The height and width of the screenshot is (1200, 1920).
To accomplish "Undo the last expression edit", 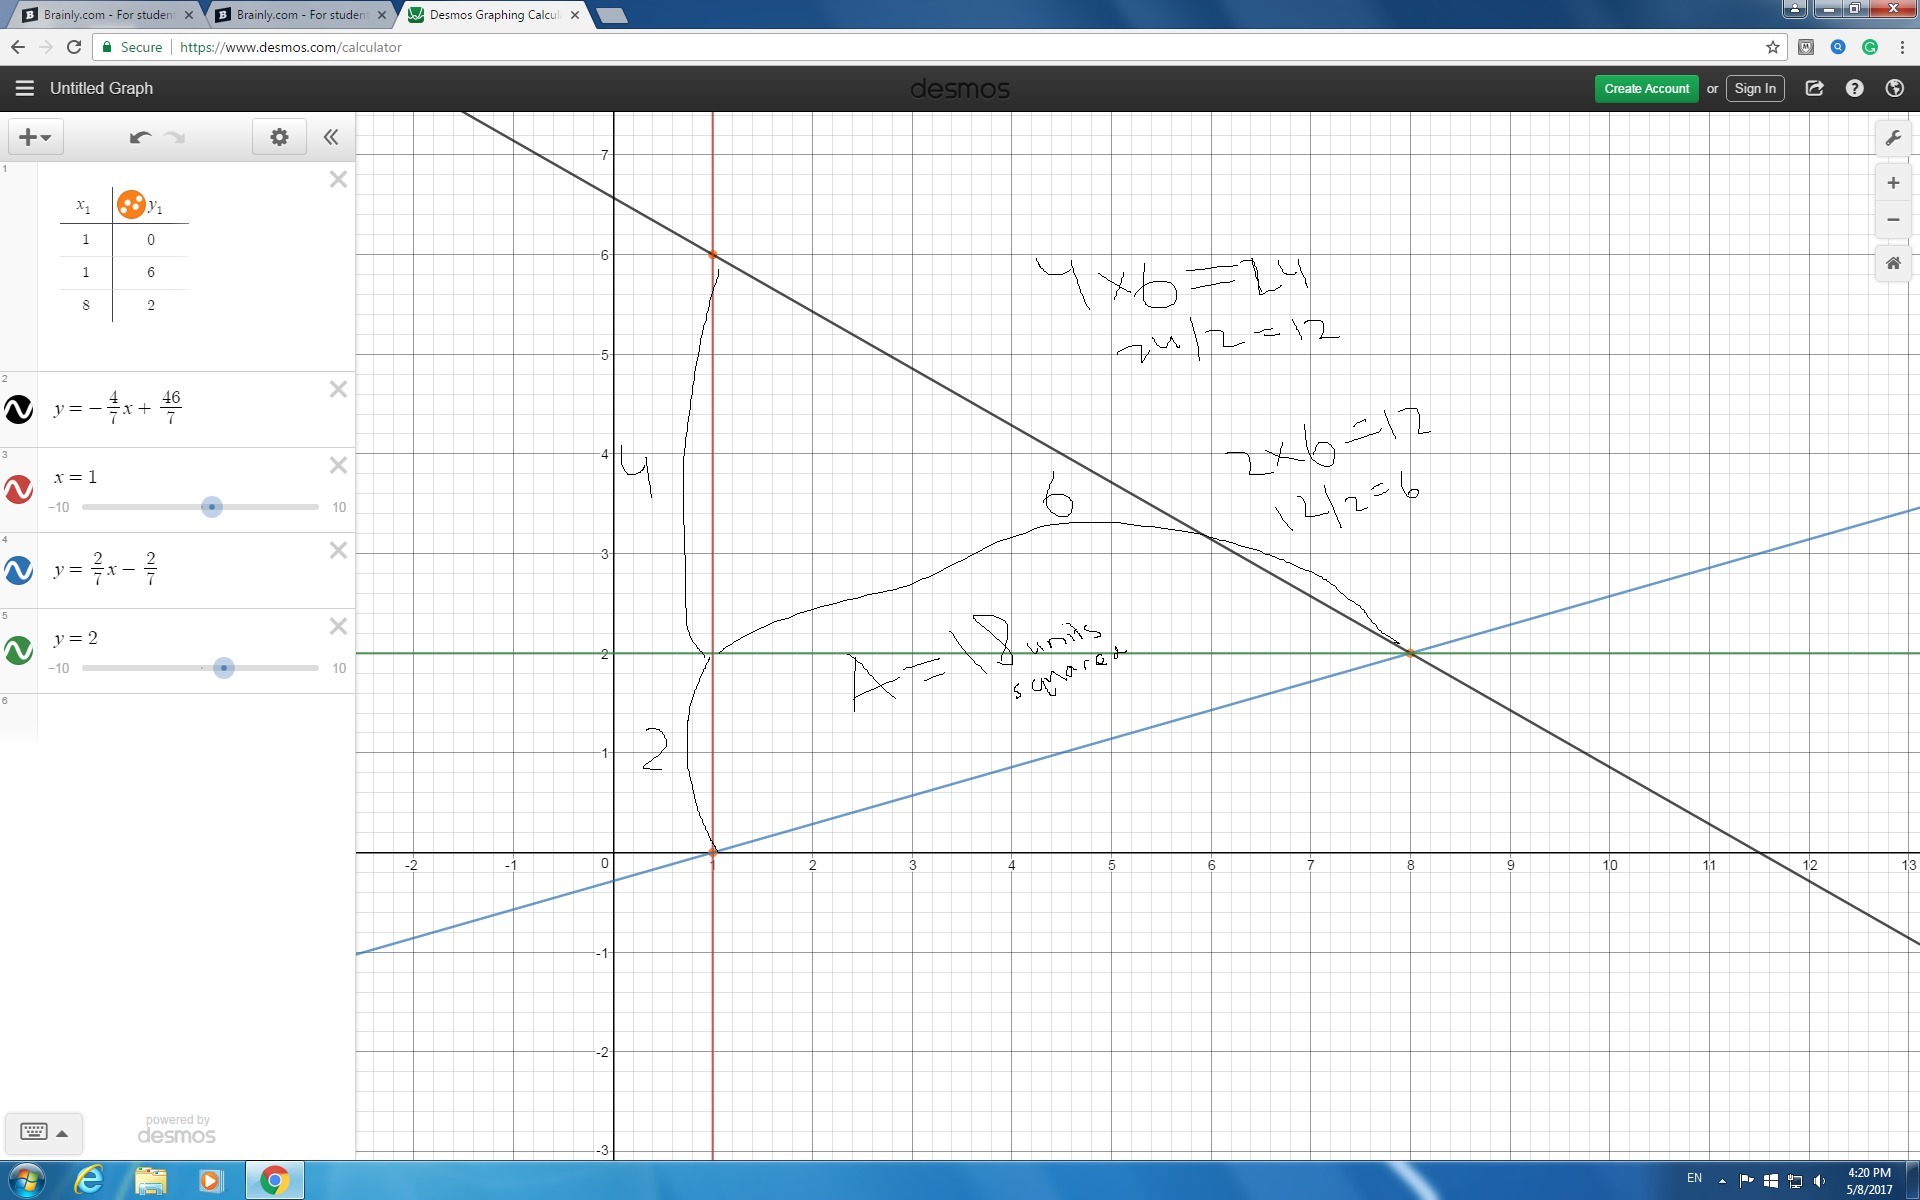I will 140,137.
